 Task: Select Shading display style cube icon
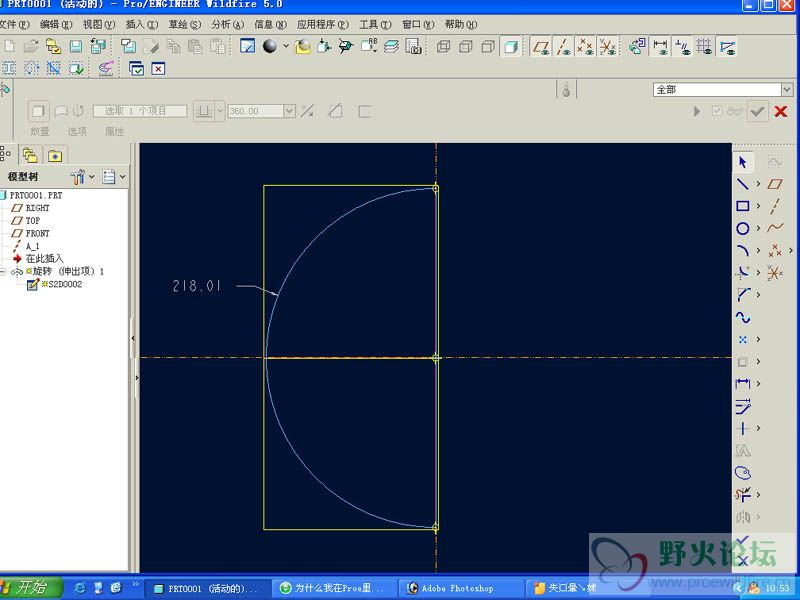(x=510, y=47)
